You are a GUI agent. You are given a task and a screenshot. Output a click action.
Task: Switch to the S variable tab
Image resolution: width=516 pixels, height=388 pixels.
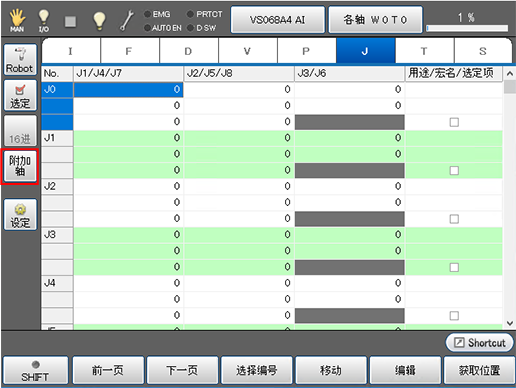[x=483, y=51]
